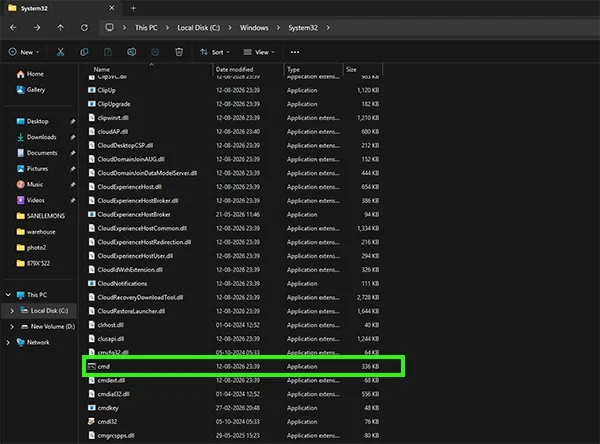Screen dimensions: 600x444
Task: Open the Sort dropdown
Action: point(215,52)
